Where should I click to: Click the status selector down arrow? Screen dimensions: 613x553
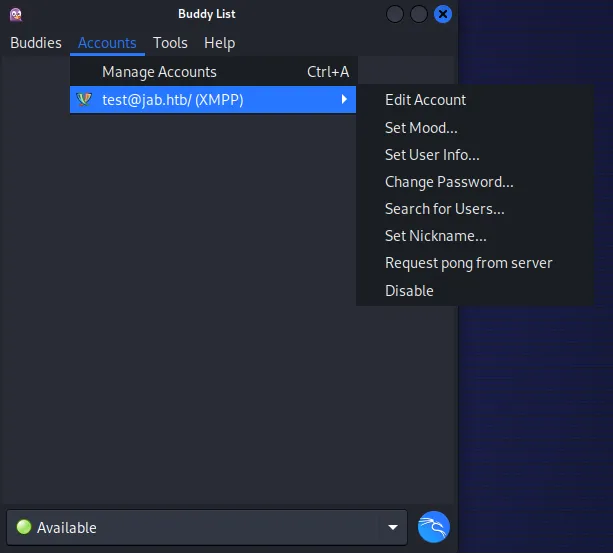(393, 528)
